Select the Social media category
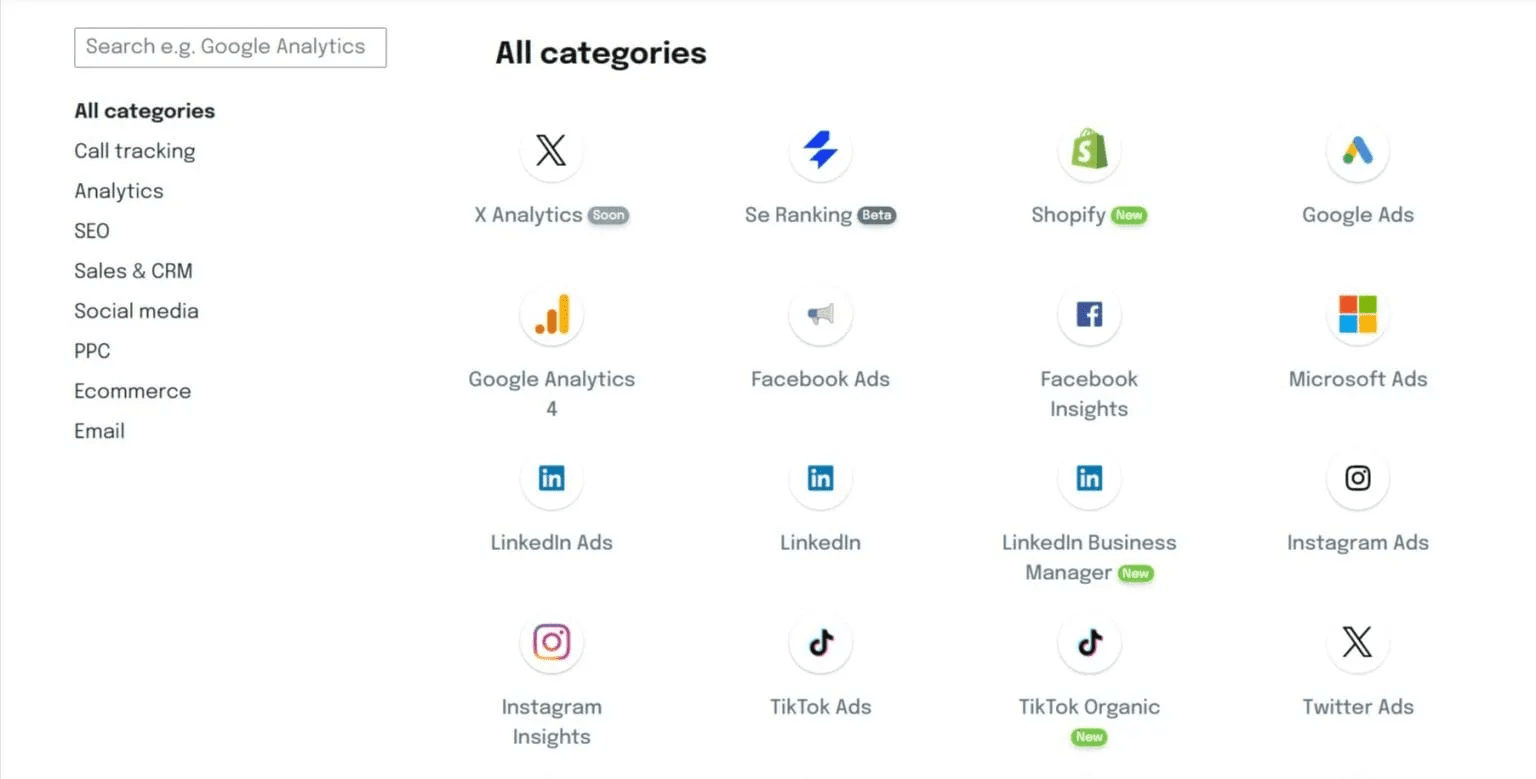 [136, 311]
